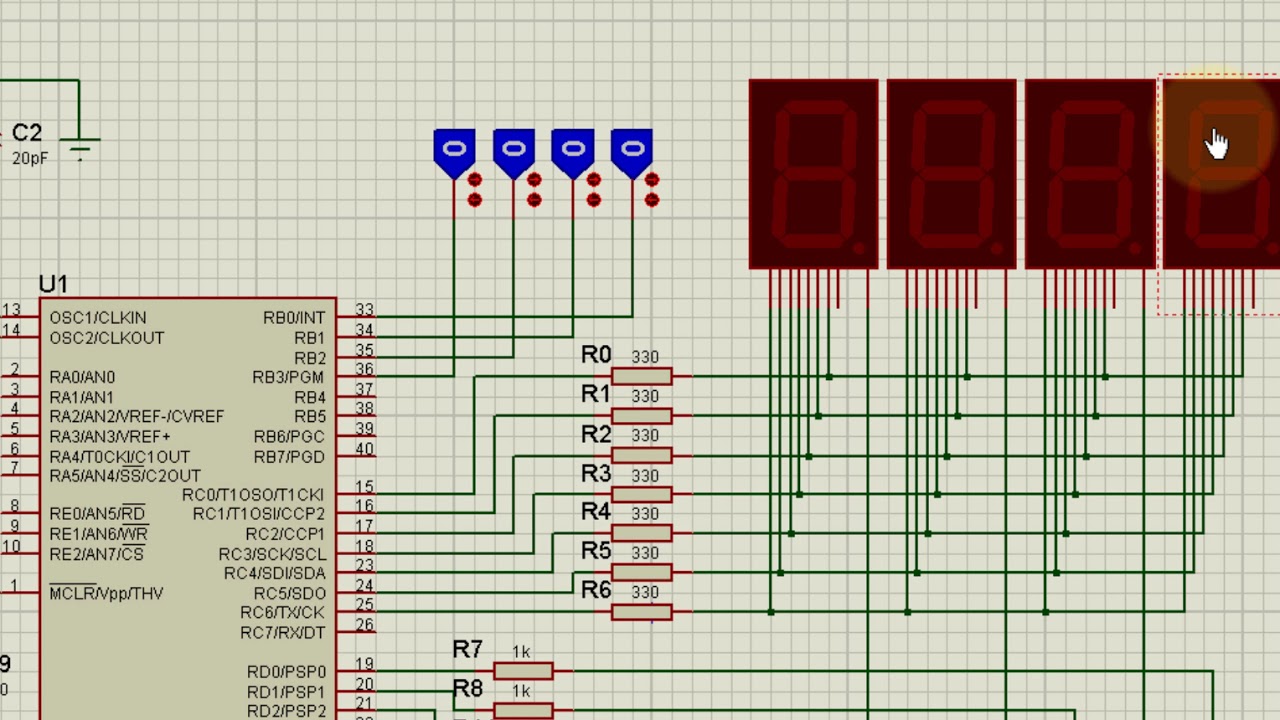Select resistor R5 body
This screenshot has height=720, width=1280.
641,573
